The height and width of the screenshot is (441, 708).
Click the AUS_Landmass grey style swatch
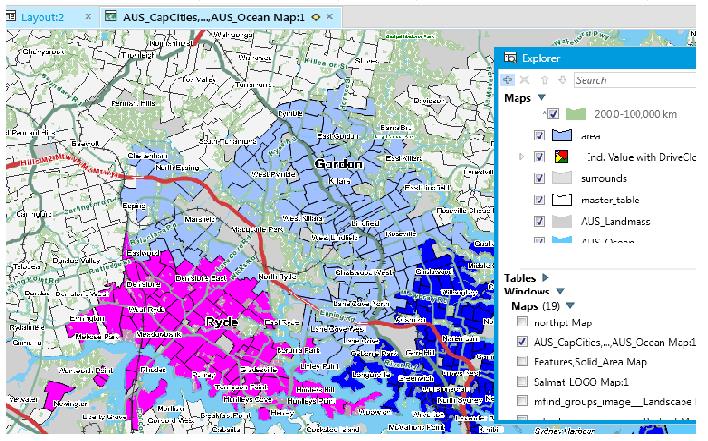(x=562, y=221)
